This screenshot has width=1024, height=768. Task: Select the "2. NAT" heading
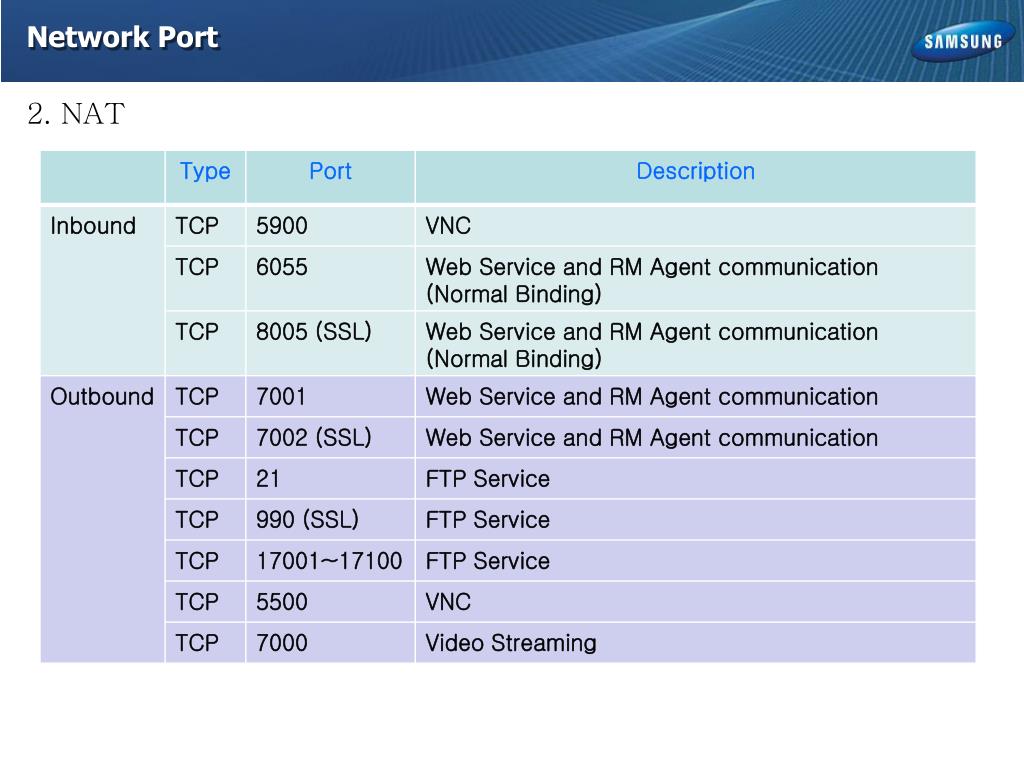(76, 114)
